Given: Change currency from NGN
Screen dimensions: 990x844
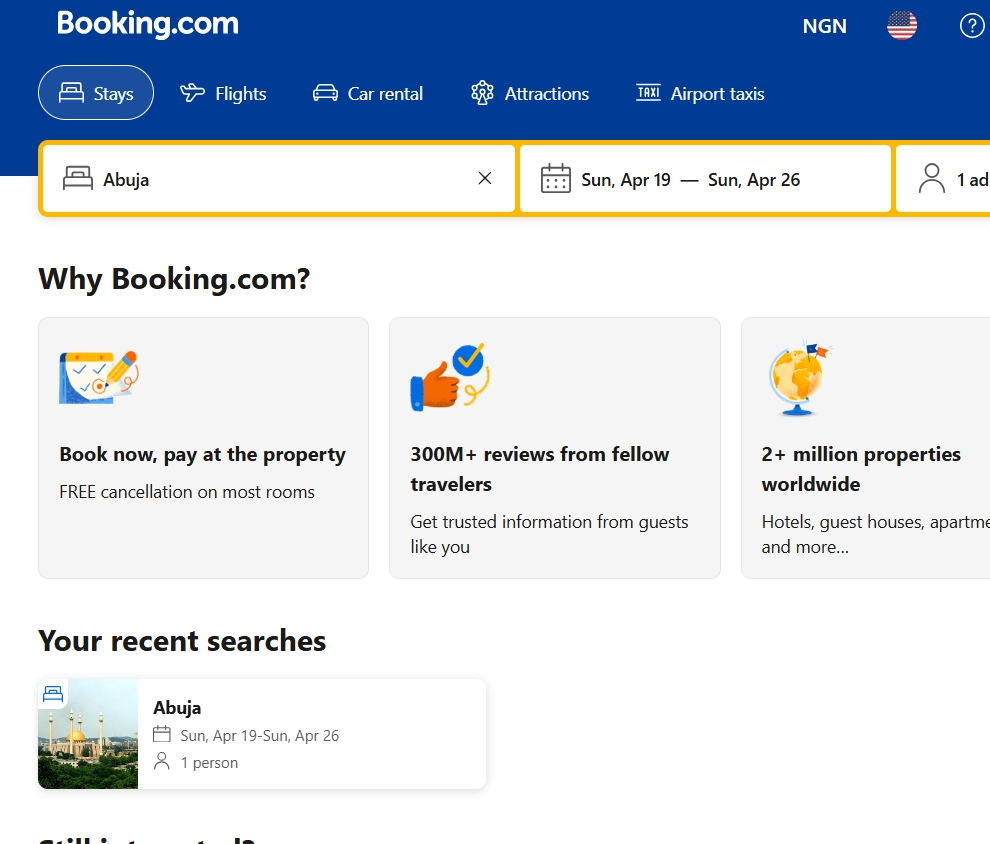Looking at the screenshot, I should tap(824, 26).
